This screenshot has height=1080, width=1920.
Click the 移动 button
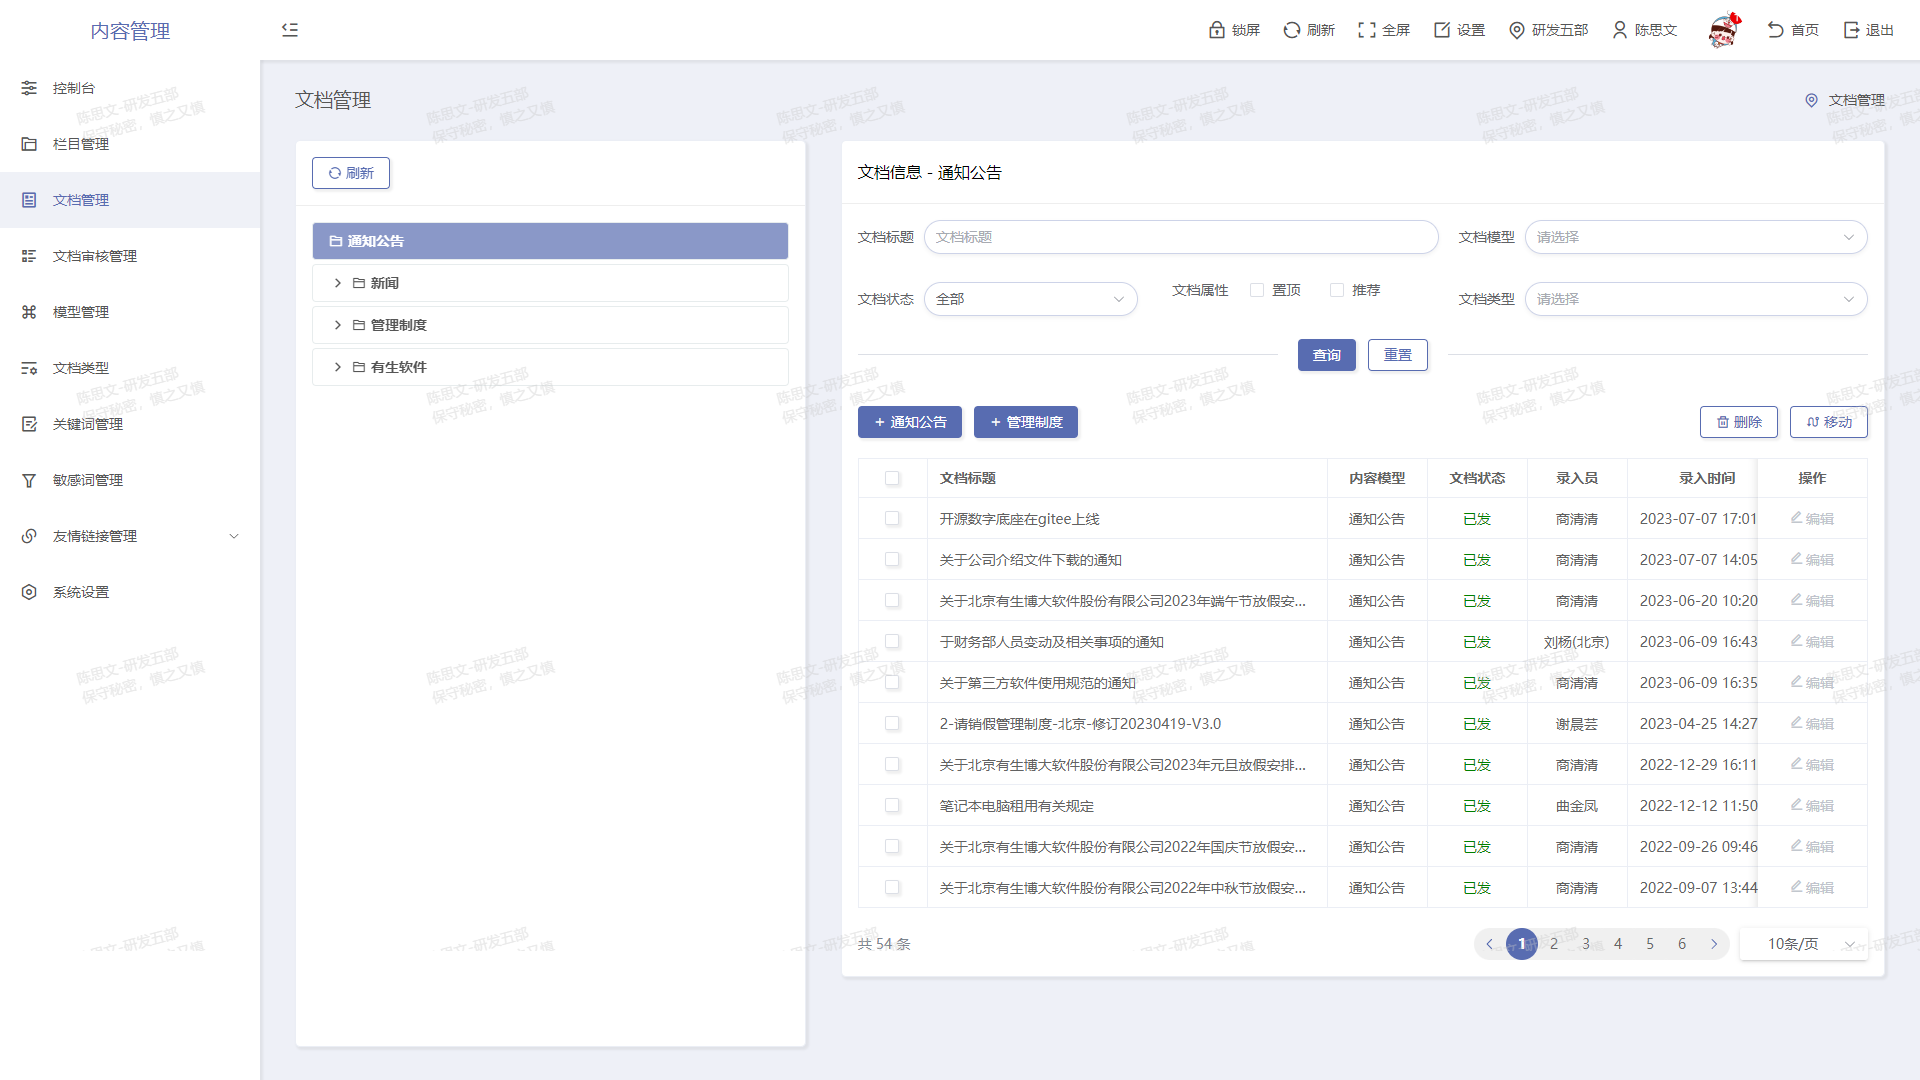[x=1828, y=422]
